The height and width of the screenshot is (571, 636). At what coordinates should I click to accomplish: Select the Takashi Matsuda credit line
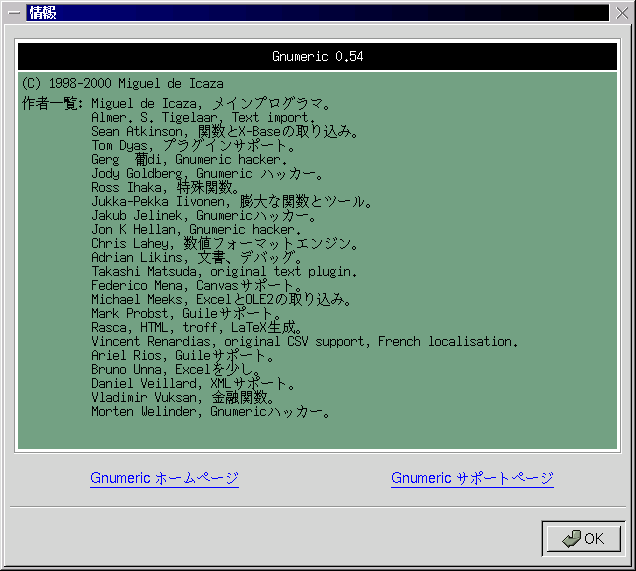pos(224,271)
